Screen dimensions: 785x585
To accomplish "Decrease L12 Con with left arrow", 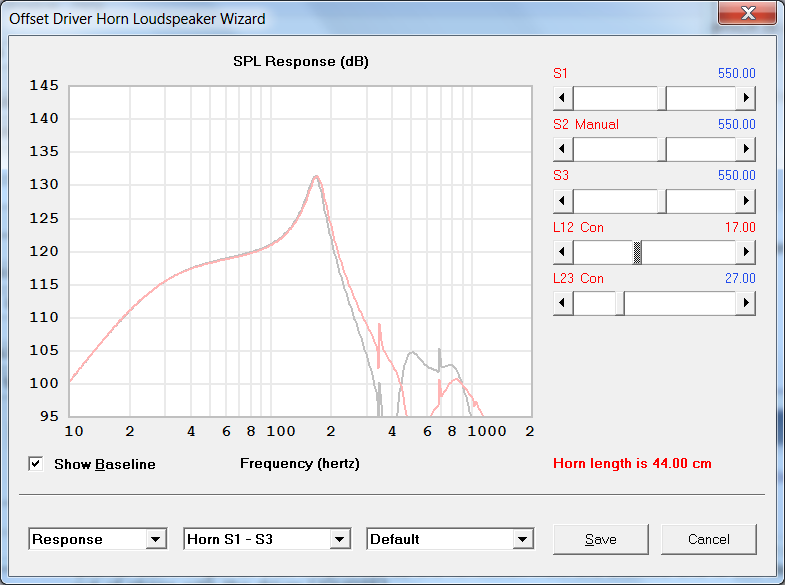I will (563, 252).
